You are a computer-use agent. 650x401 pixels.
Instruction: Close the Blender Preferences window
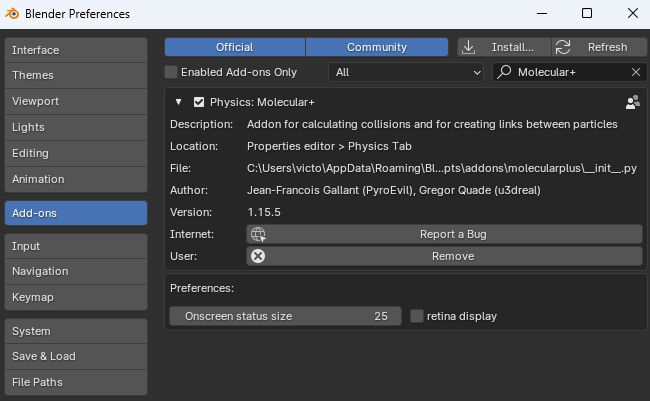[x=633, y=14]
